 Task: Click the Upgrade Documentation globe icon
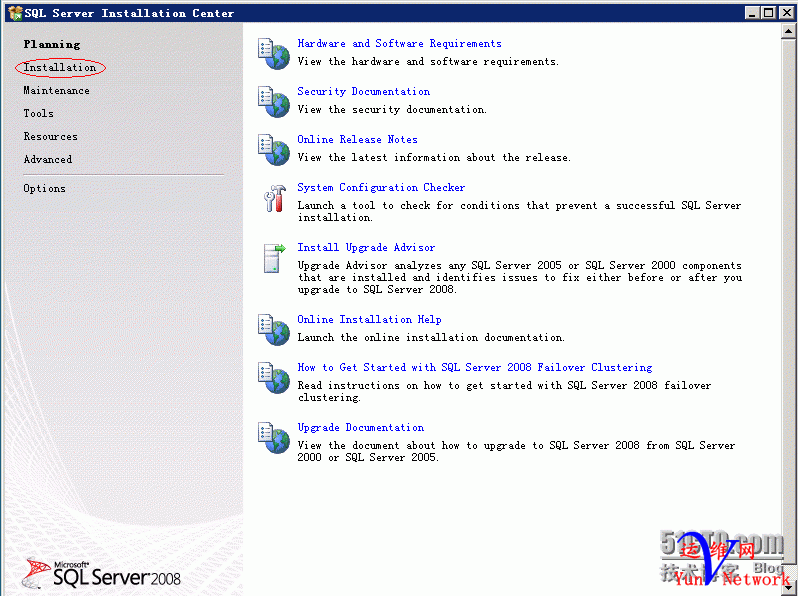(274, 437)
